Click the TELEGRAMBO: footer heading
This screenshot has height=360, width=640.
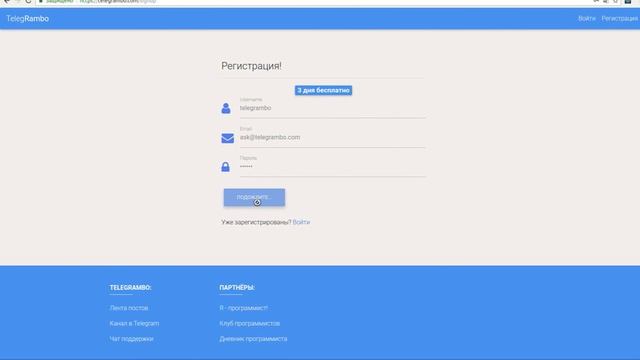click(x=130, y=287)
